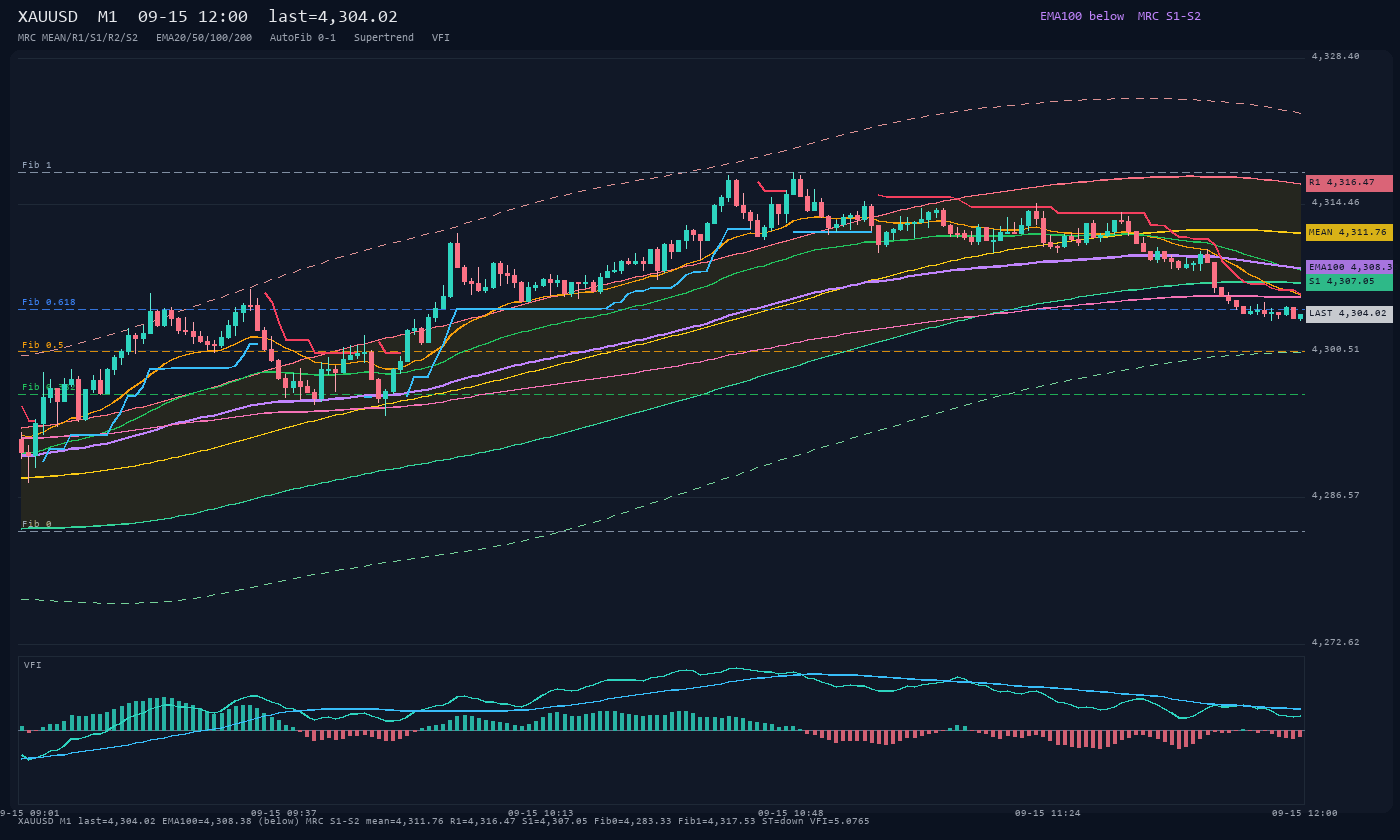Select the "MRC S1-S2" zone label at top right
Viewport: 1400px width, 840px height.
pyautogui.click(x=1169, y=16)
